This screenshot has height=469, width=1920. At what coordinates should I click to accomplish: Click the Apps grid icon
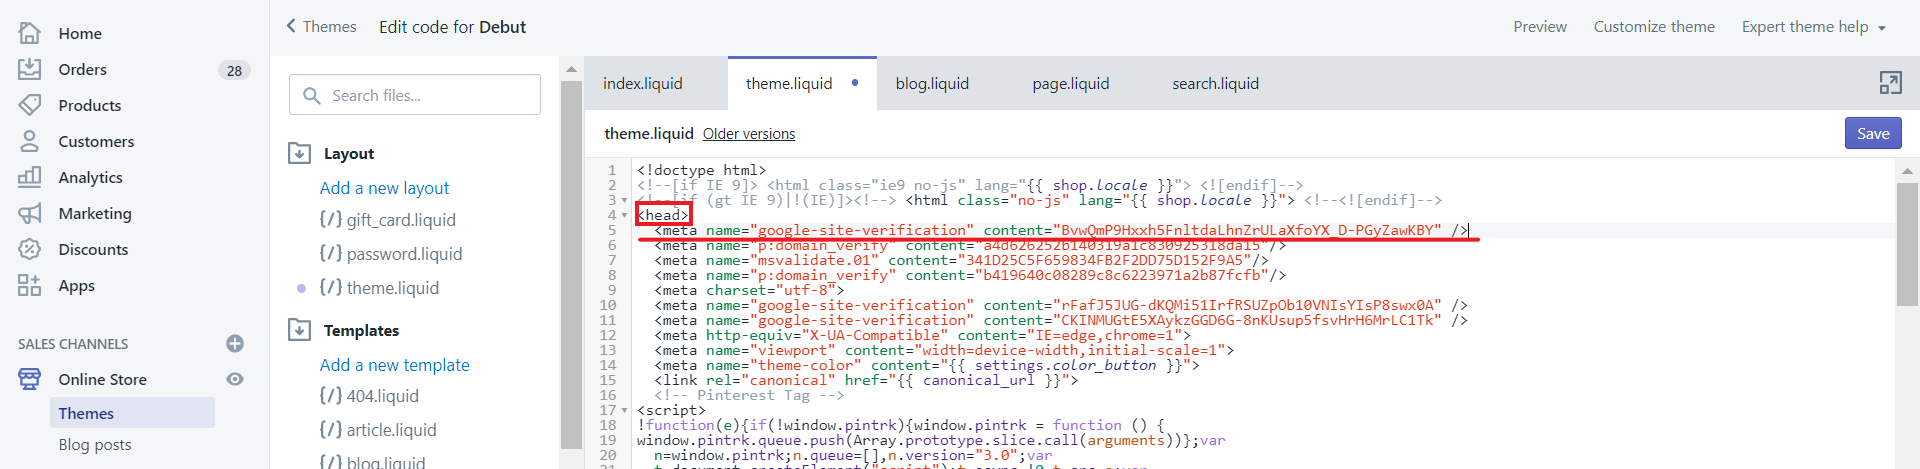30,285
